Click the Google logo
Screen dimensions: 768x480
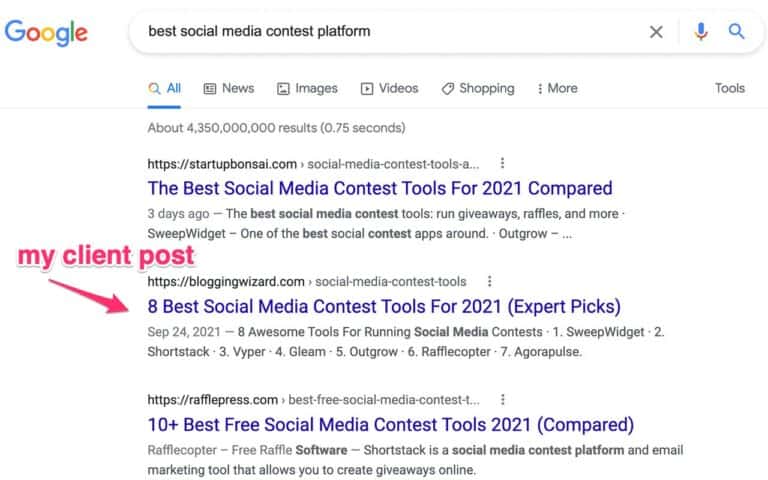point(46,33)
